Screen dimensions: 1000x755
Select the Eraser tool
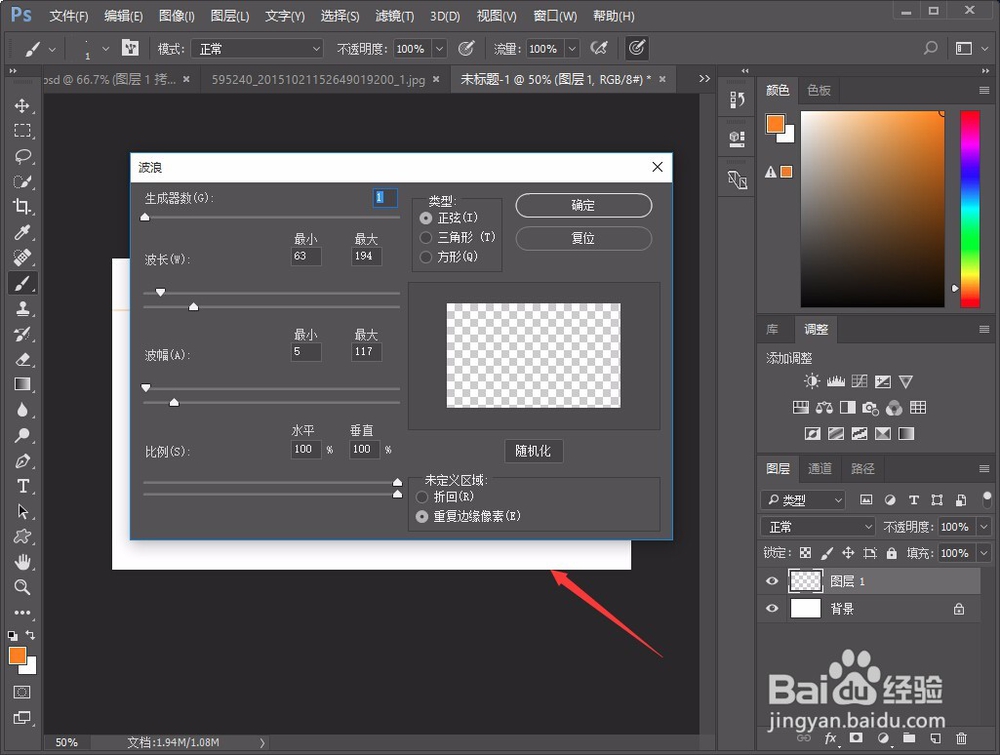click(x=22, y=359)
